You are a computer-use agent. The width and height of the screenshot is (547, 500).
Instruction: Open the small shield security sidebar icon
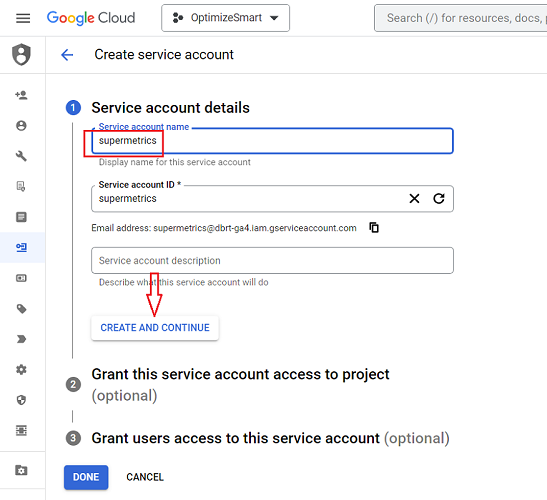point(21,400)
